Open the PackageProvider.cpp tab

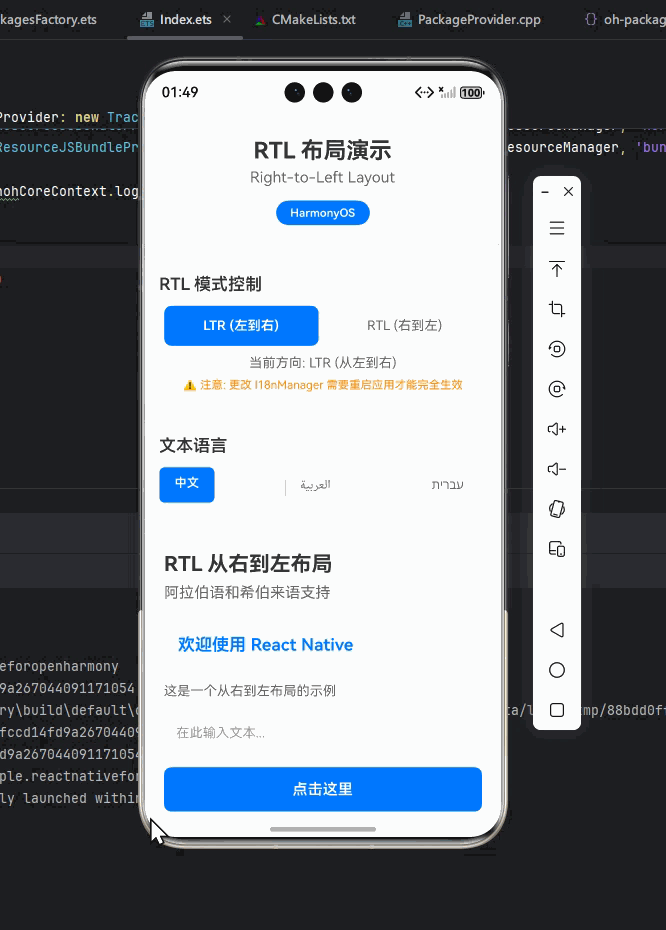pyautogui.click(x=479, y=20)
